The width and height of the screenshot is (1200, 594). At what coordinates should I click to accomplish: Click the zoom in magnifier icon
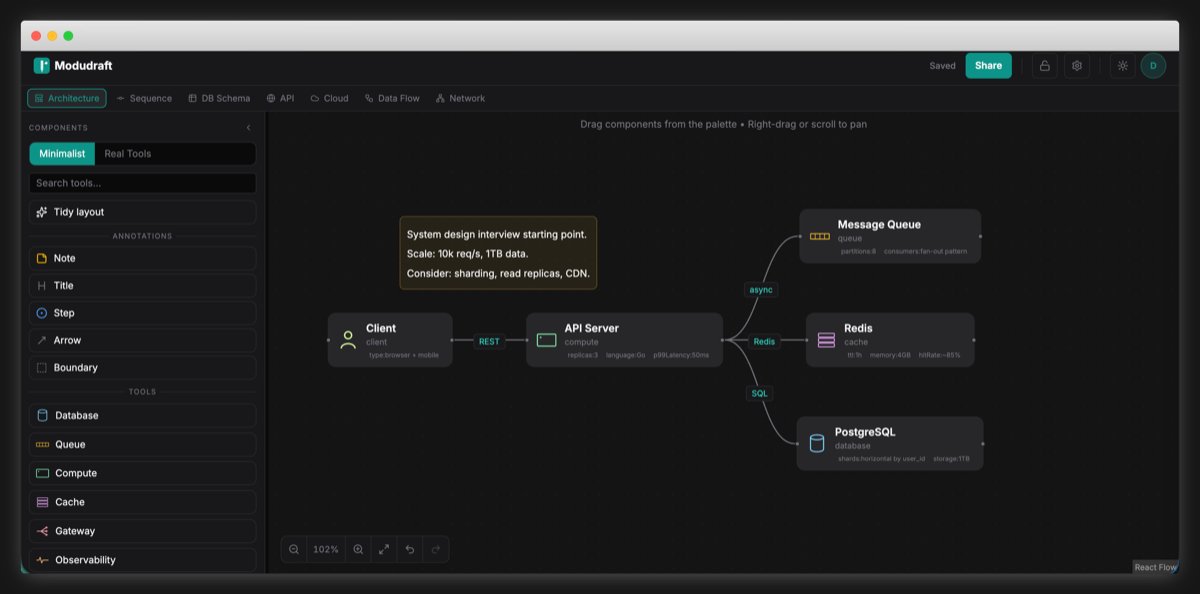tap(358, 549)
